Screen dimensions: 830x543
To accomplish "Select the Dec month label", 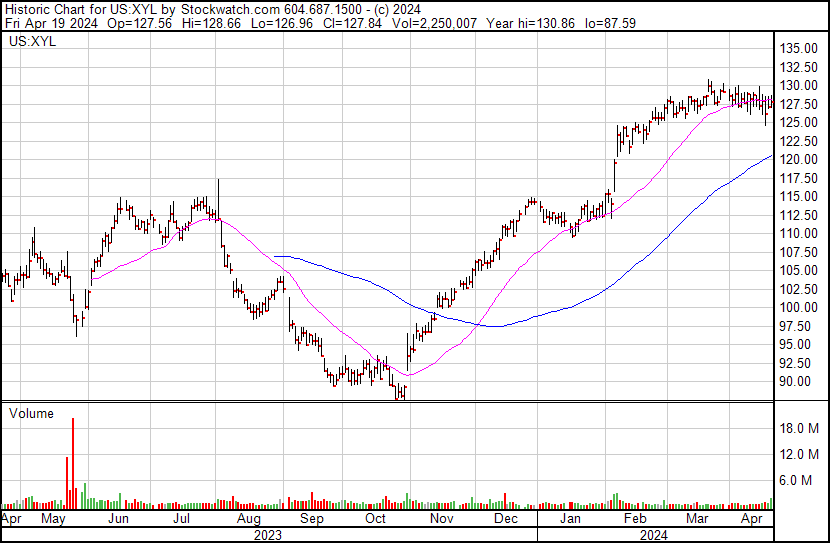I will coord(506,518).
